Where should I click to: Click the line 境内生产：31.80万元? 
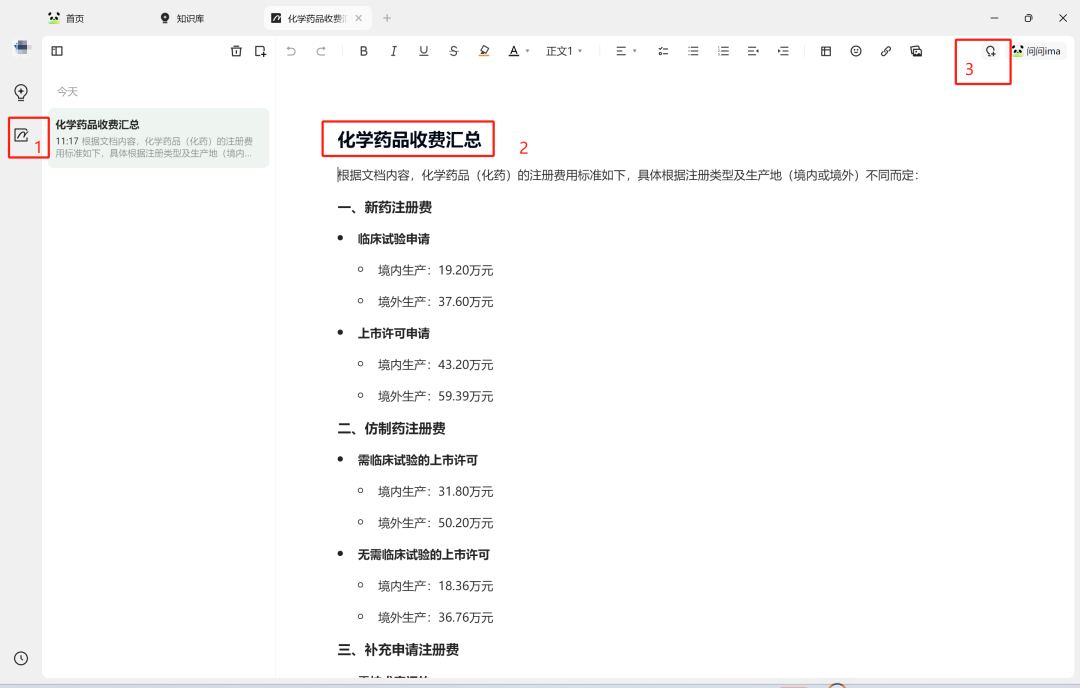point(435,492)
